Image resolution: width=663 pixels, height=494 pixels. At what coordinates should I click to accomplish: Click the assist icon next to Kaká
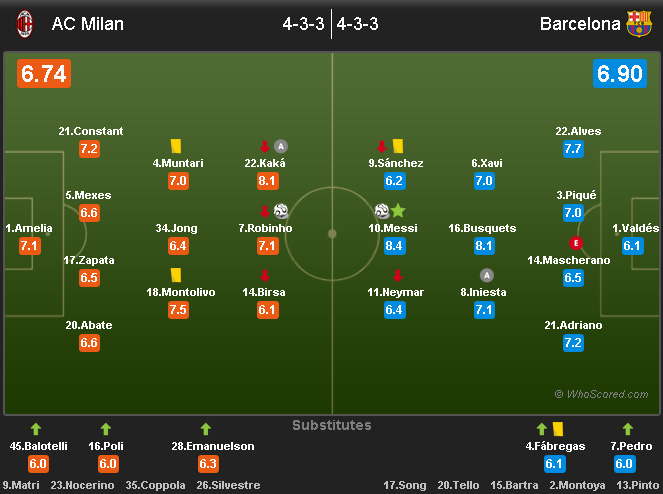[x=281, y=146]
